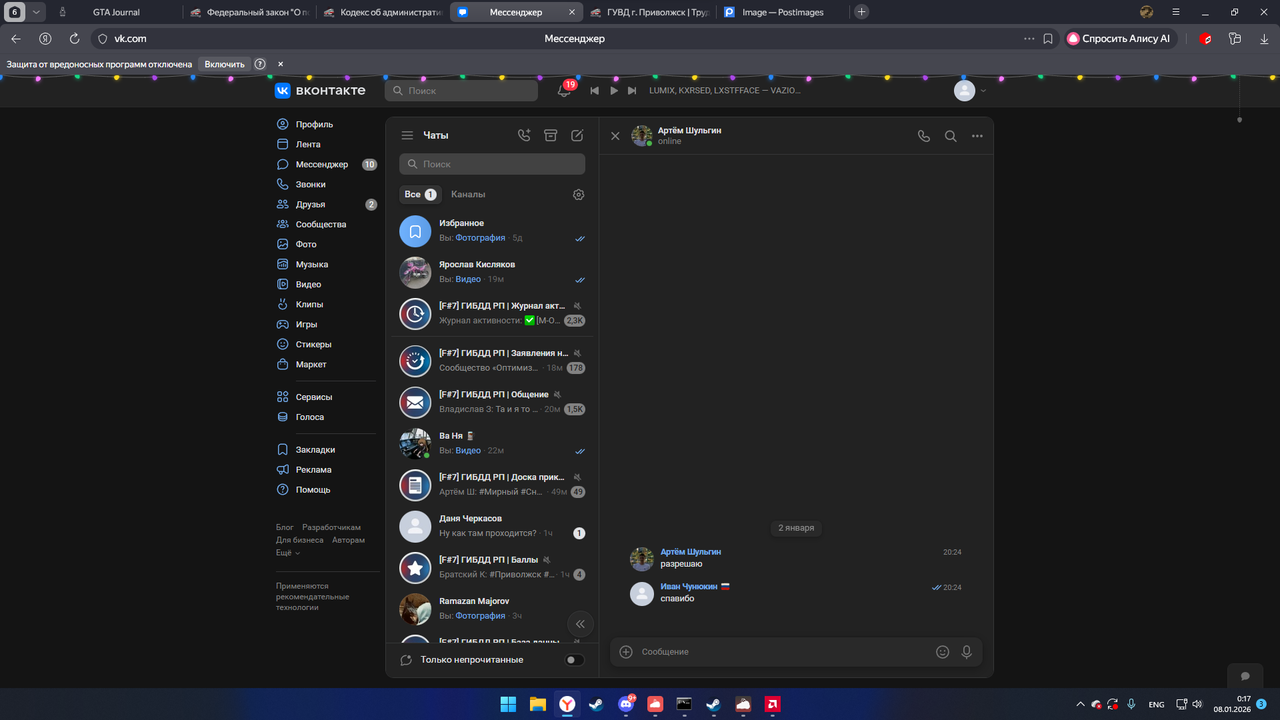Open the Даня Черкасов chat
1280x720 pixels.
pos(492,526)
